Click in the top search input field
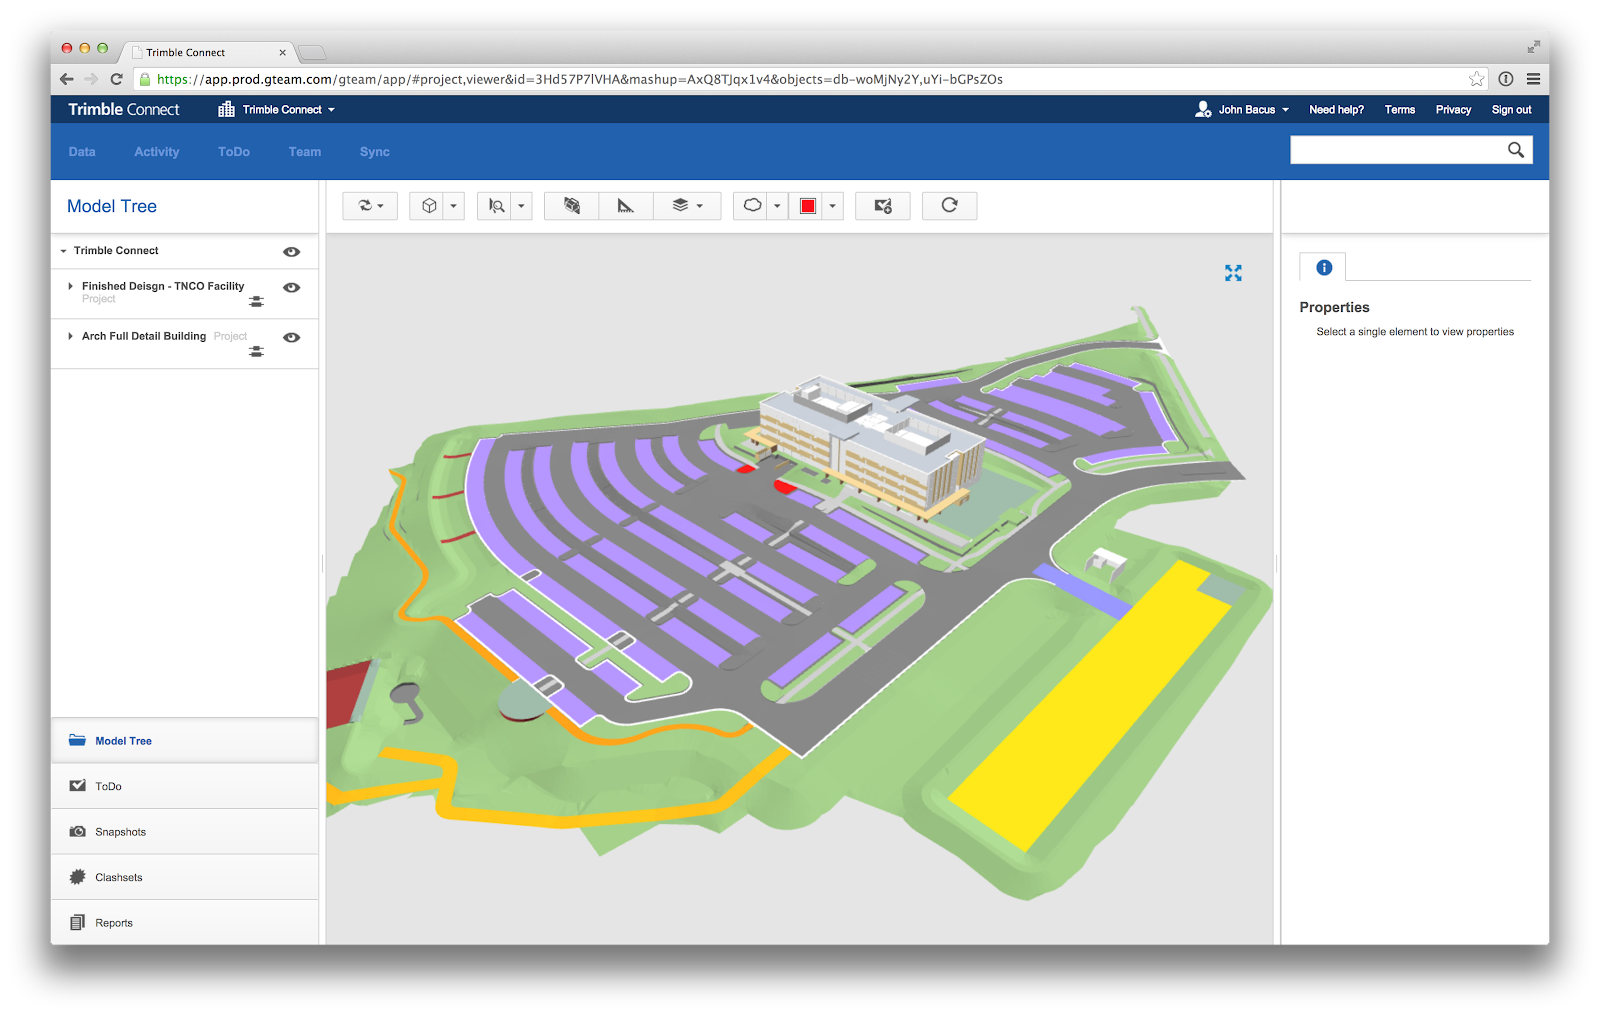The width and height of the screenshot is (1600, 1015). (1397, 150)
